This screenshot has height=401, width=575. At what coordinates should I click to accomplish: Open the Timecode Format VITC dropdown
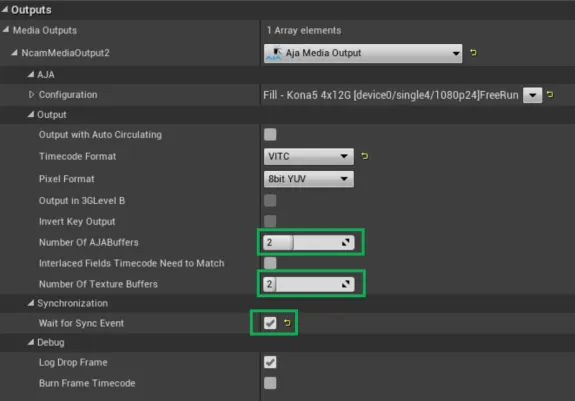(309, 157)
